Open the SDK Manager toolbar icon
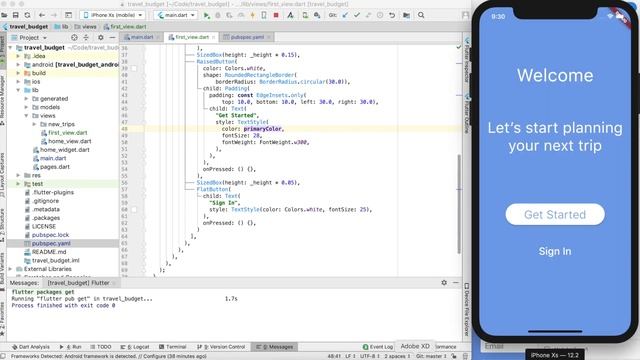The width and height of the screenshot is (640, 360). [317, 15]
